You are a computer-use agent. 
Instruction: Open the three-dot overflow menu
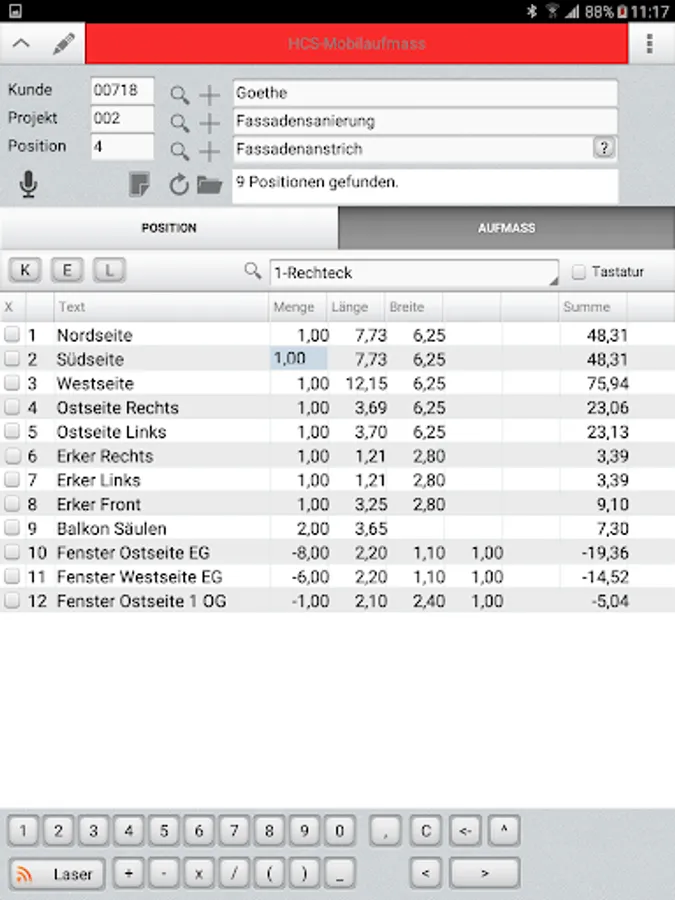click(650, 44)
